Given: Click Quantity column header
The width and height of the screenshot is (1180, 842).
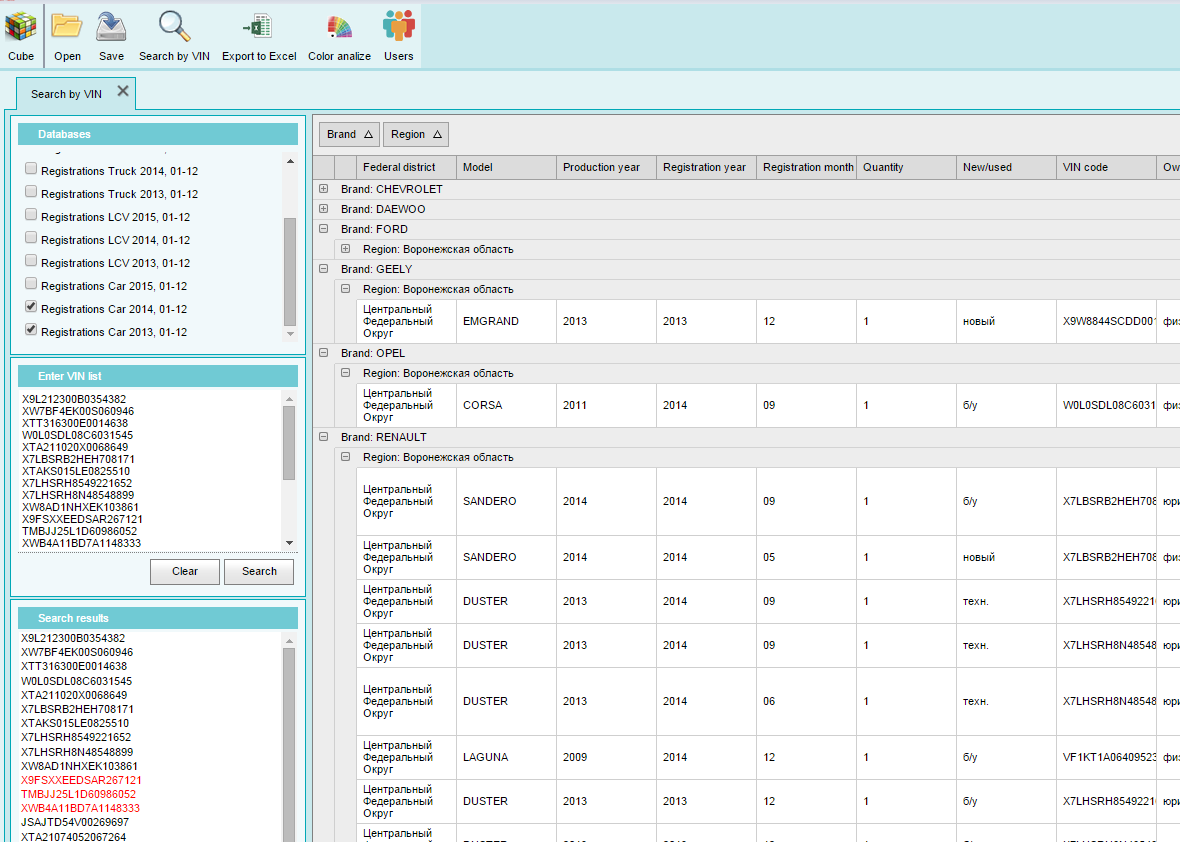Looking at the screenshot, I should click(906, 167).
